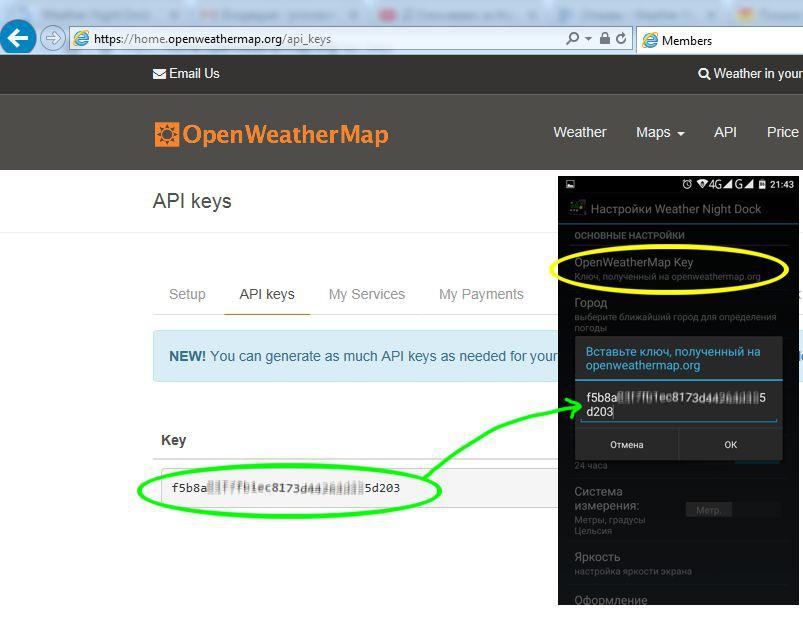
Task: Open the address bar search dropdown arrow
Action: pyautogui.click(x=588, y=39)
